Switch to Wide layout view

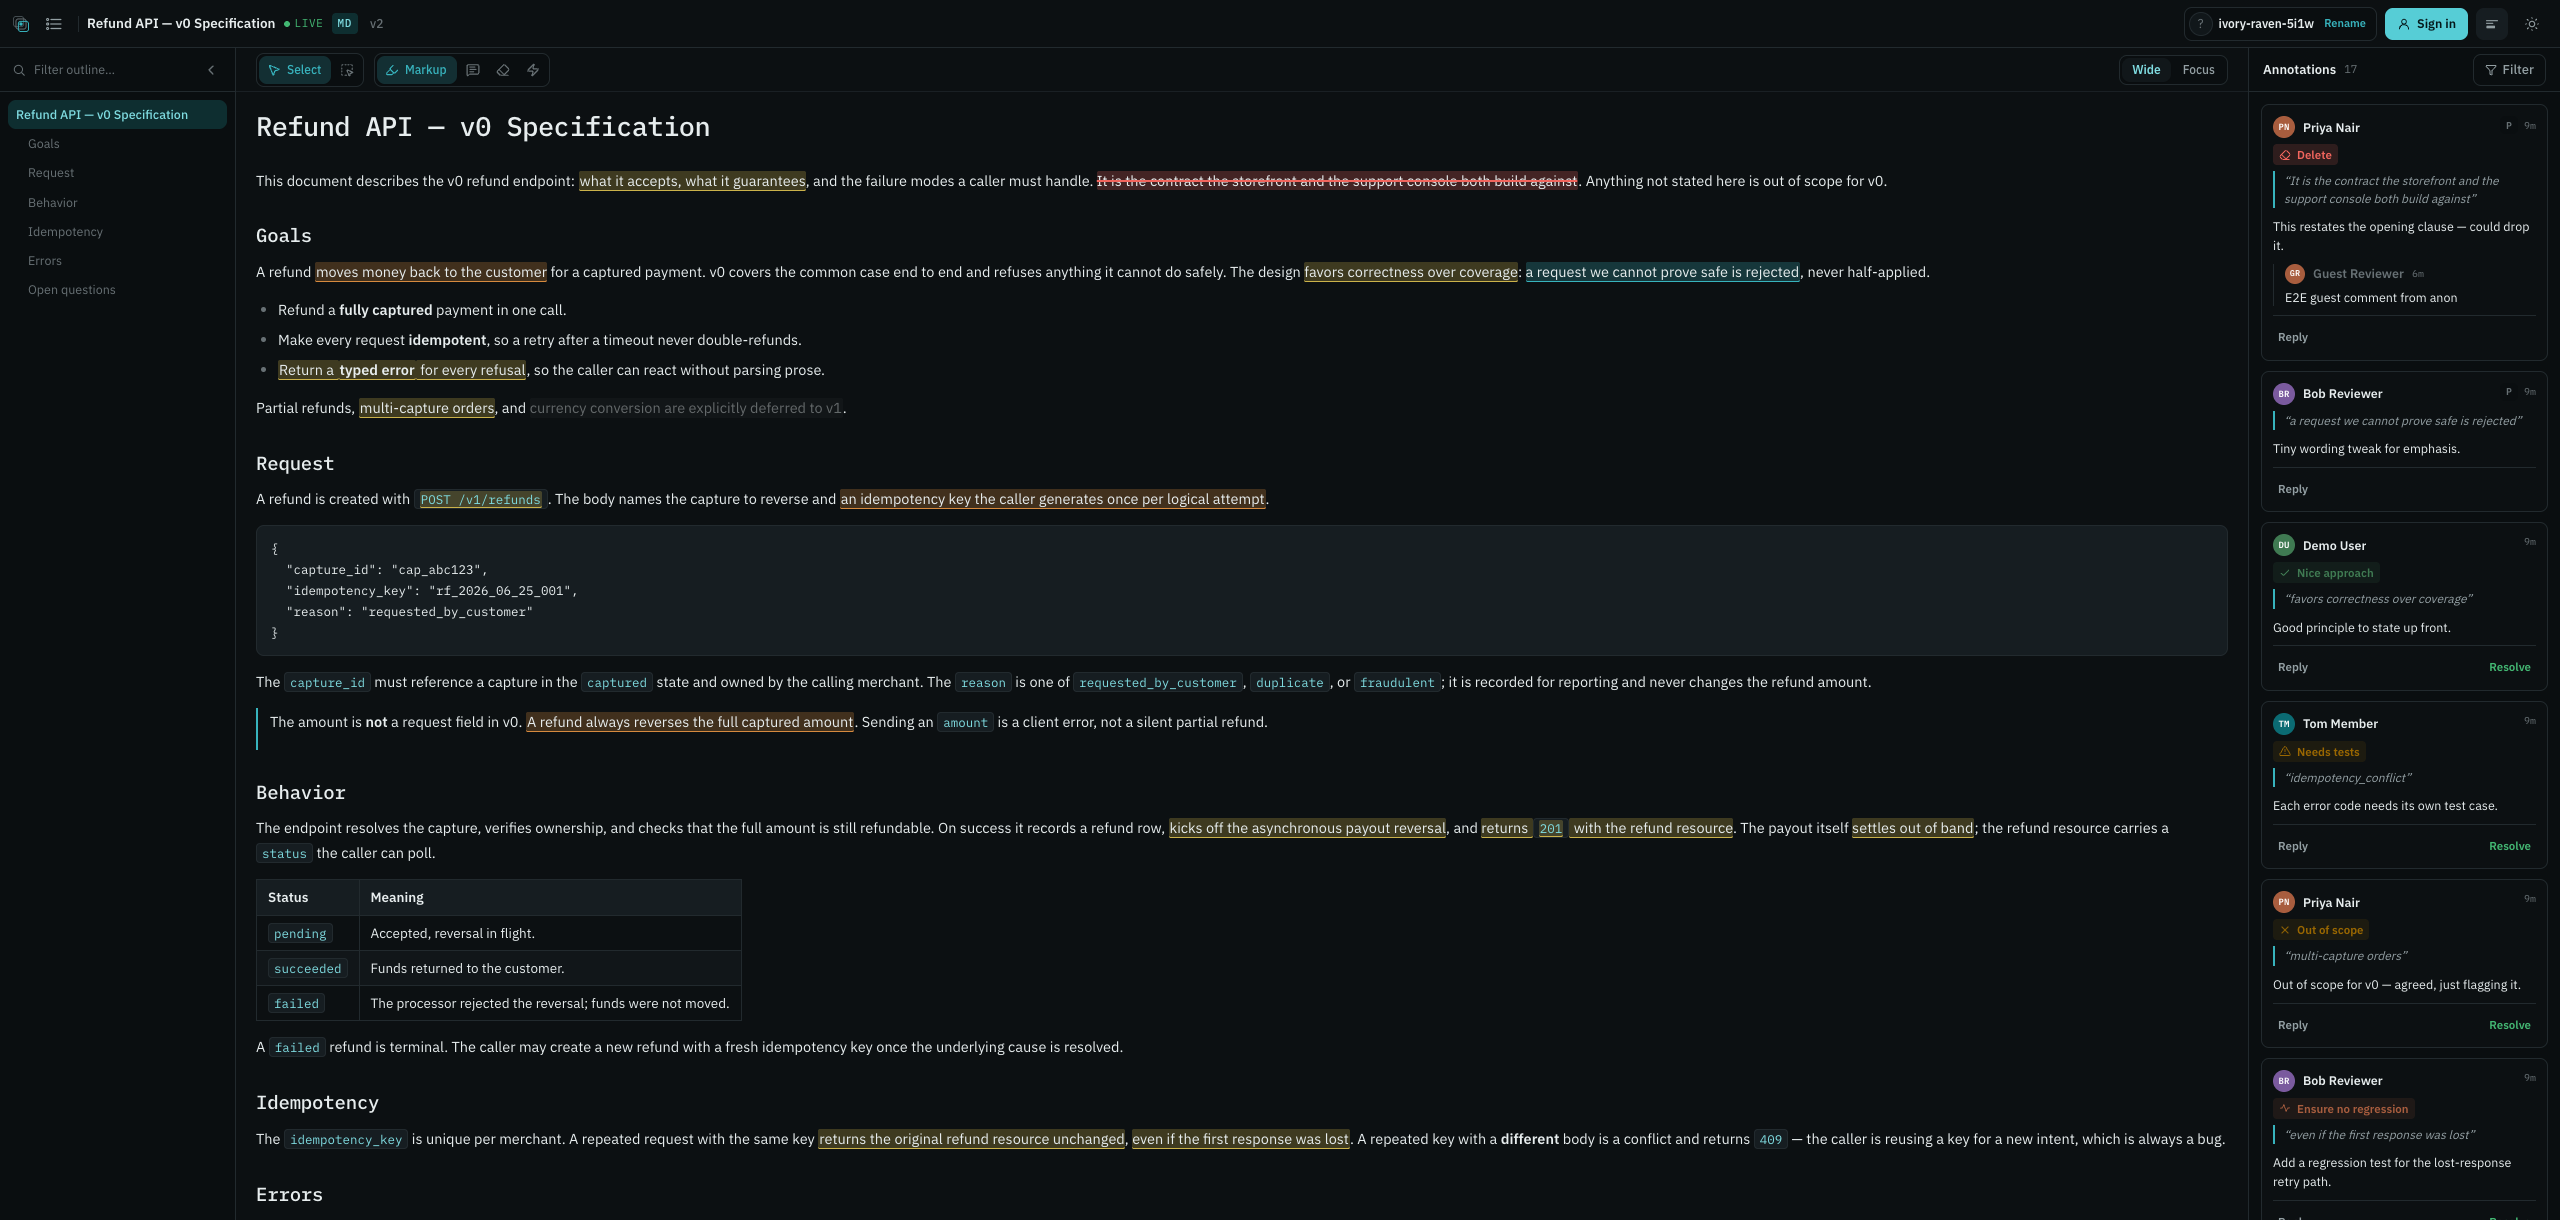2146,70
